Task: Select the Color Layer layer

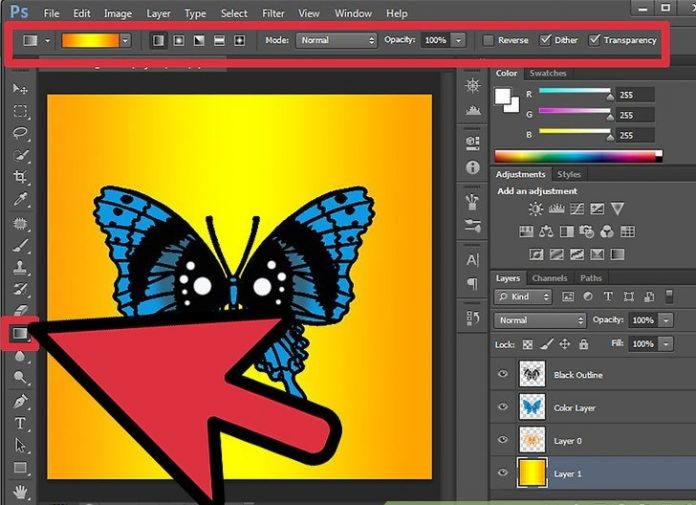Action: pos(575,408)
